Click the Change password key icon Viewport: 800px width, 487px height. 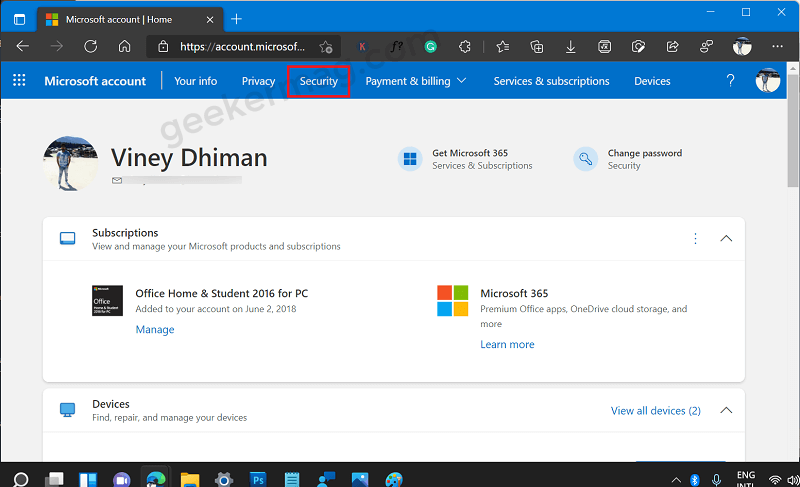585,159
